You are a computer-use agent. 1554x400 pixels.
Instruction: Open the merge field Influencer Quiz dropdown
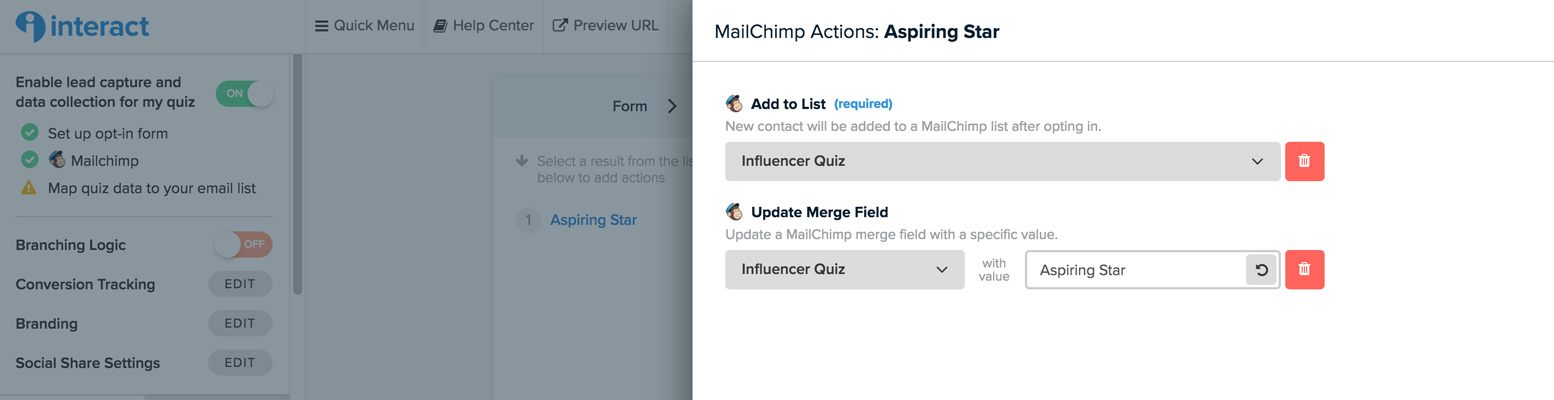[845, 269]
